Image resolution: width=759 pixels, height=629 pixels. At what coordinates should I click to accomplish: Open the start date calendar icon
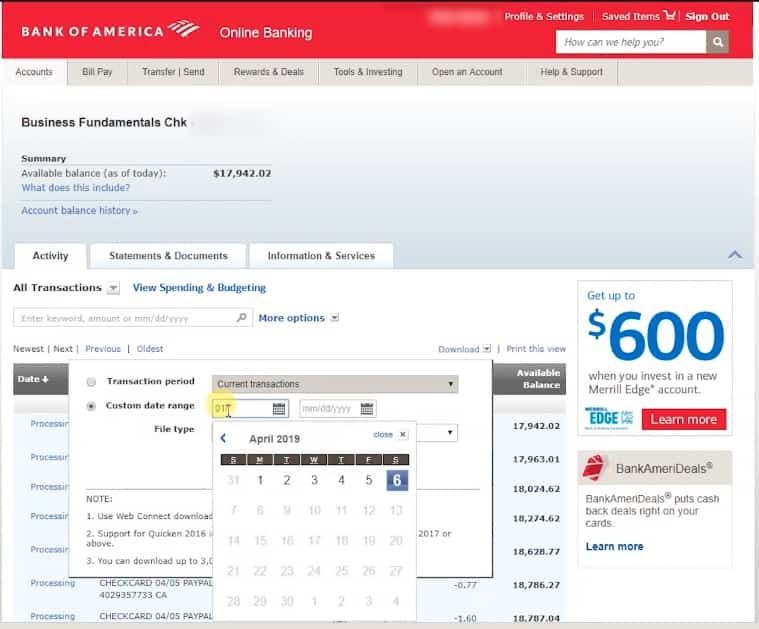[x=279, y=408]
